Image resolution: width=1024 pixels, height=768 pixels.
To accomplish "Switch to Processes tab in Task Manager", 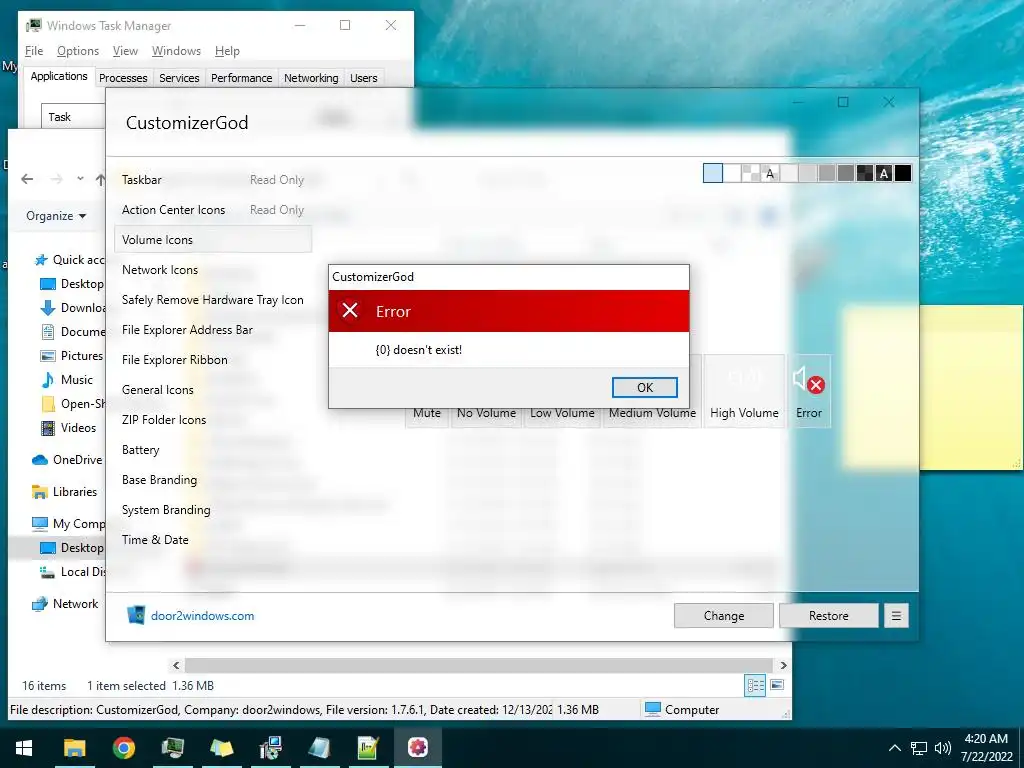I will click(x=123, y=78).
